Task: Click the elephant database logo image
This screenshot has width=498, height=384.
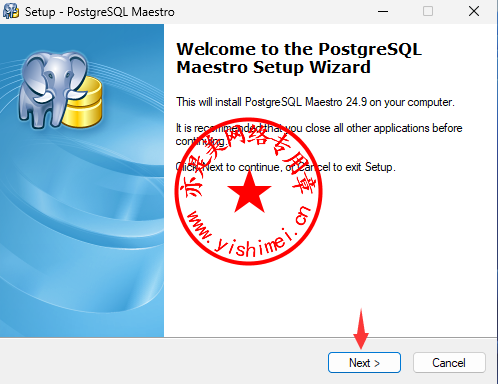Action: pos(60,89)
